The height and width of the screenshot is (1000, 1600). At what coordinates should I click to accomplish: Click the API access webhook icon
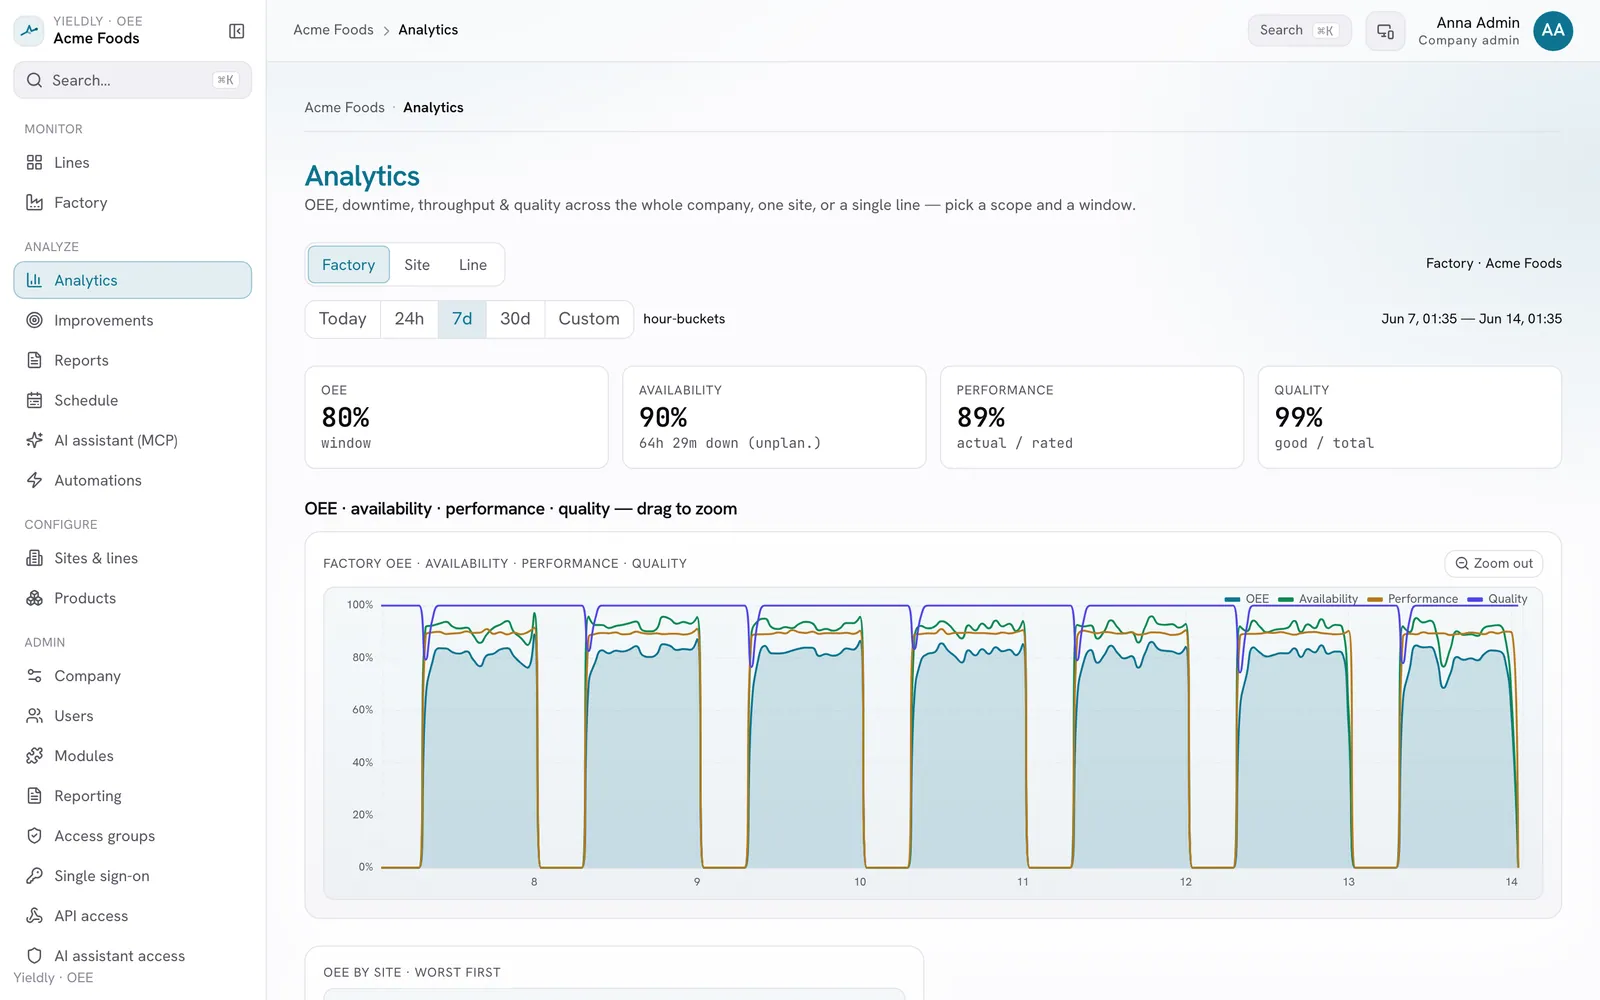(x=34, y=916)
